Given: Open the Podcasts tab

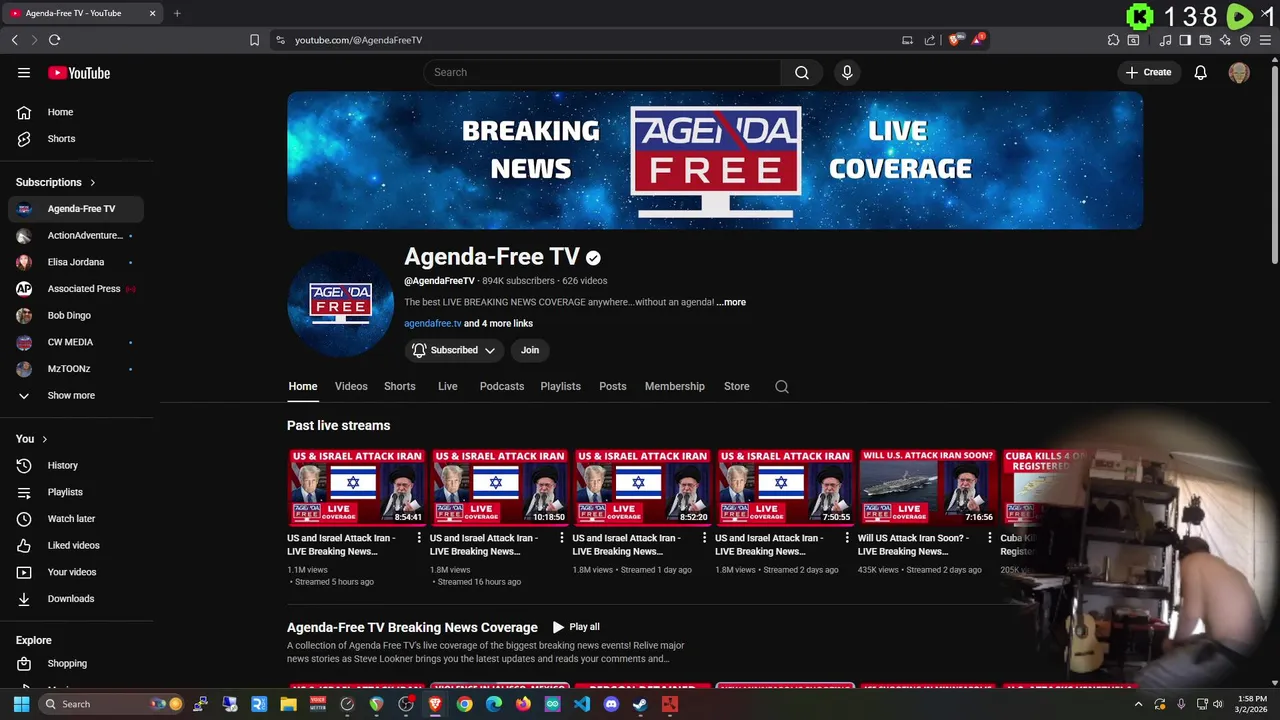Looking at the screenshot, I should point(502,386).
